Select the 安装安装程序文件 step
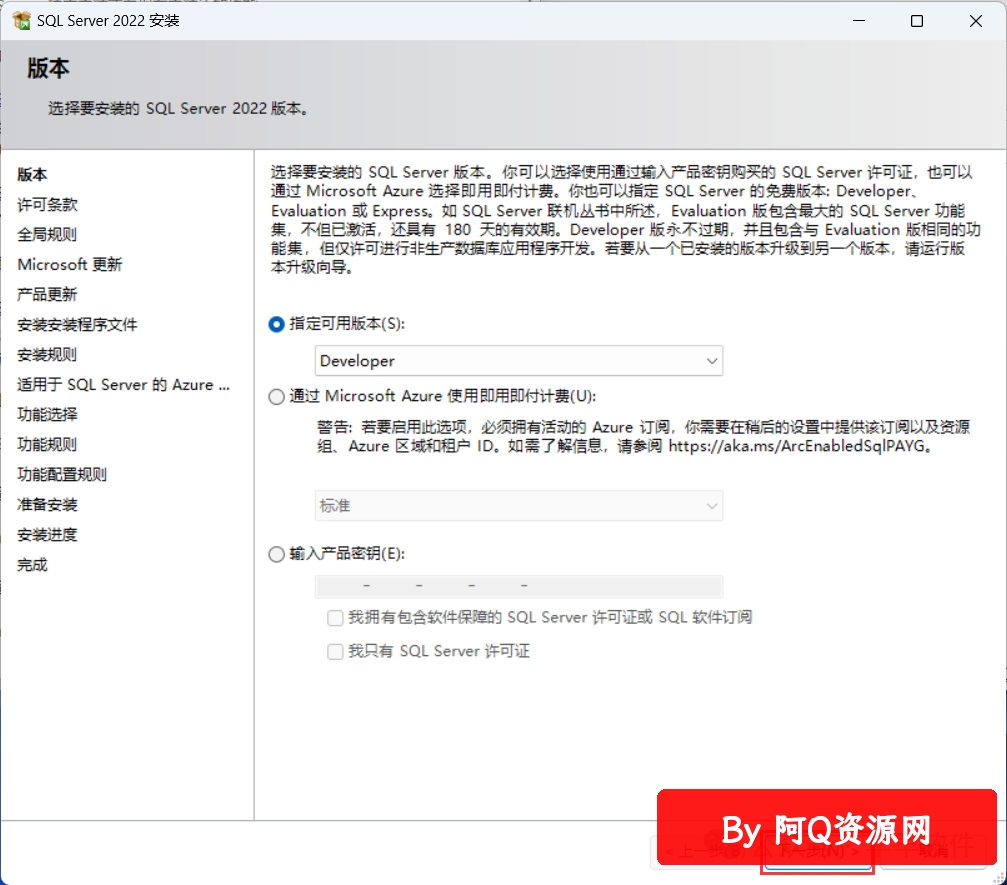 [x=77, y=325]
